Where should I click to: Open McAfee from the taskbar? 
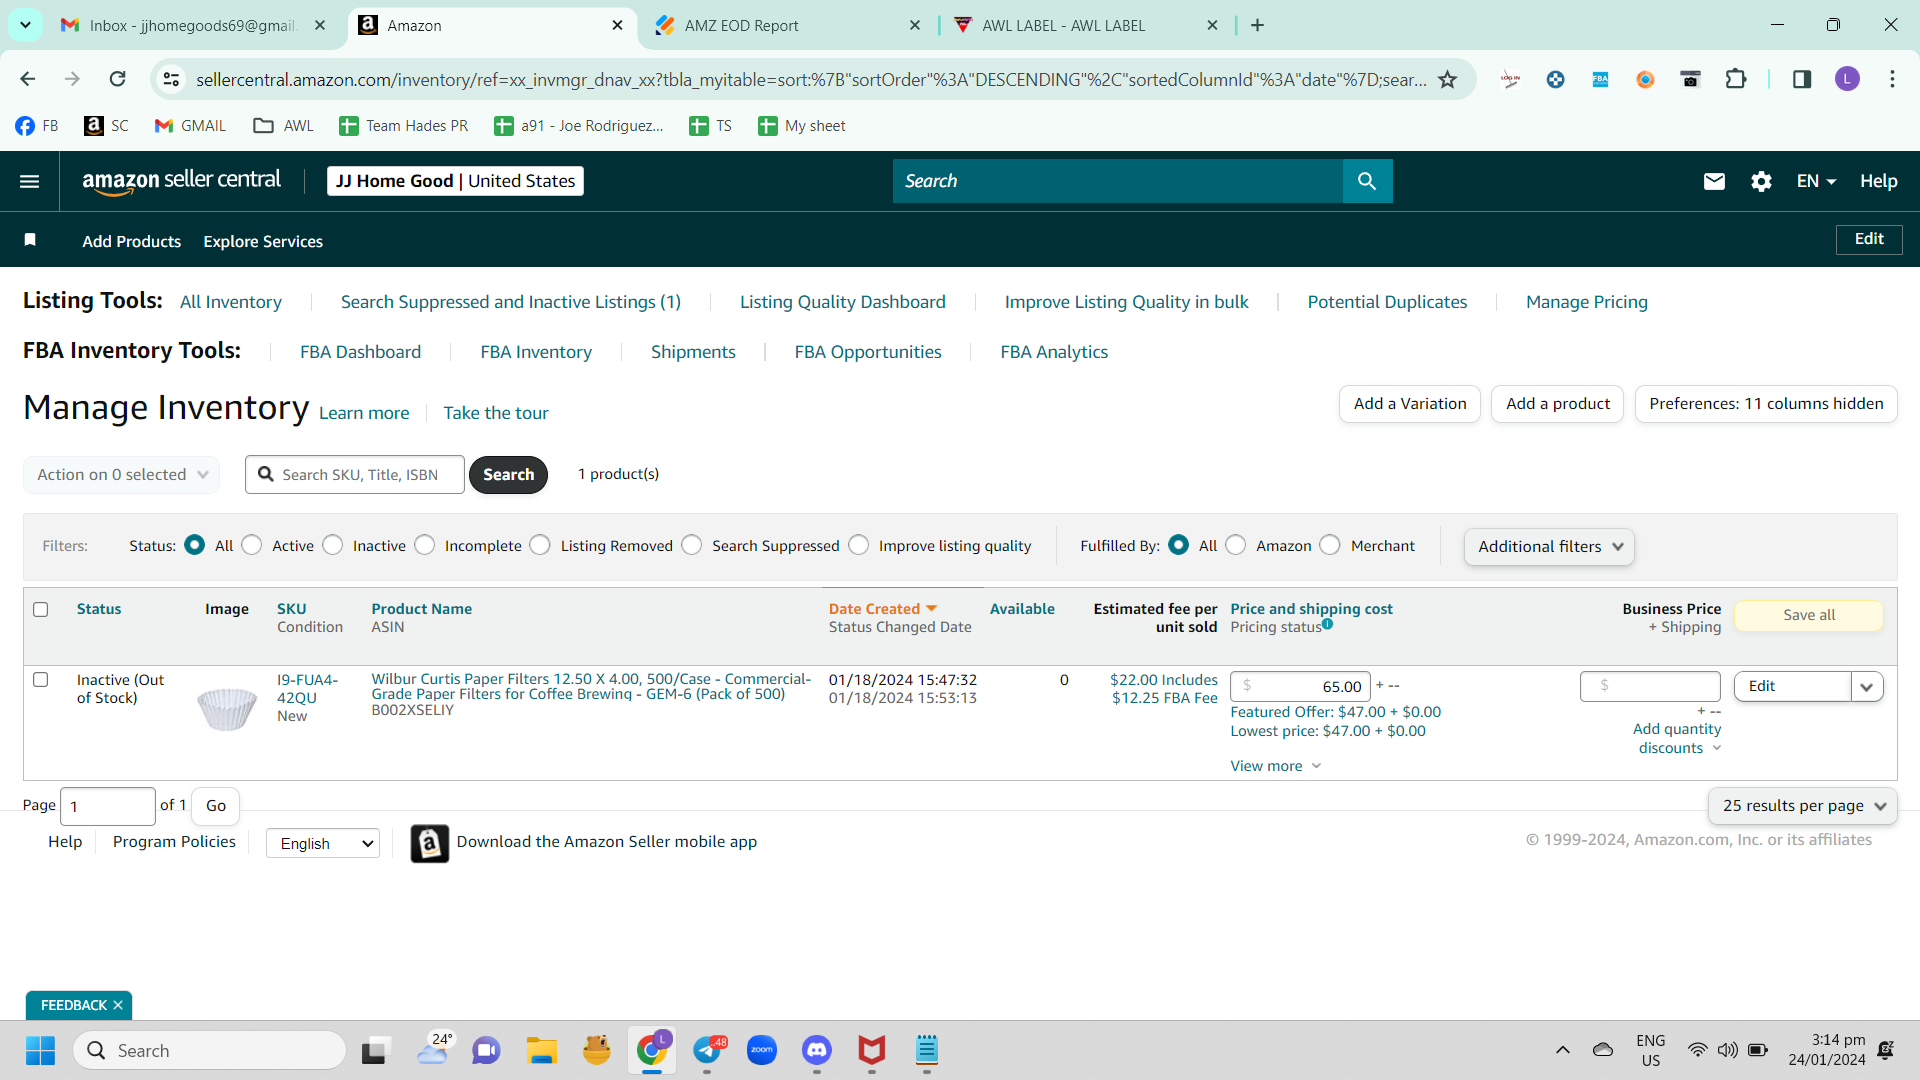click(x=872, y=1050)
